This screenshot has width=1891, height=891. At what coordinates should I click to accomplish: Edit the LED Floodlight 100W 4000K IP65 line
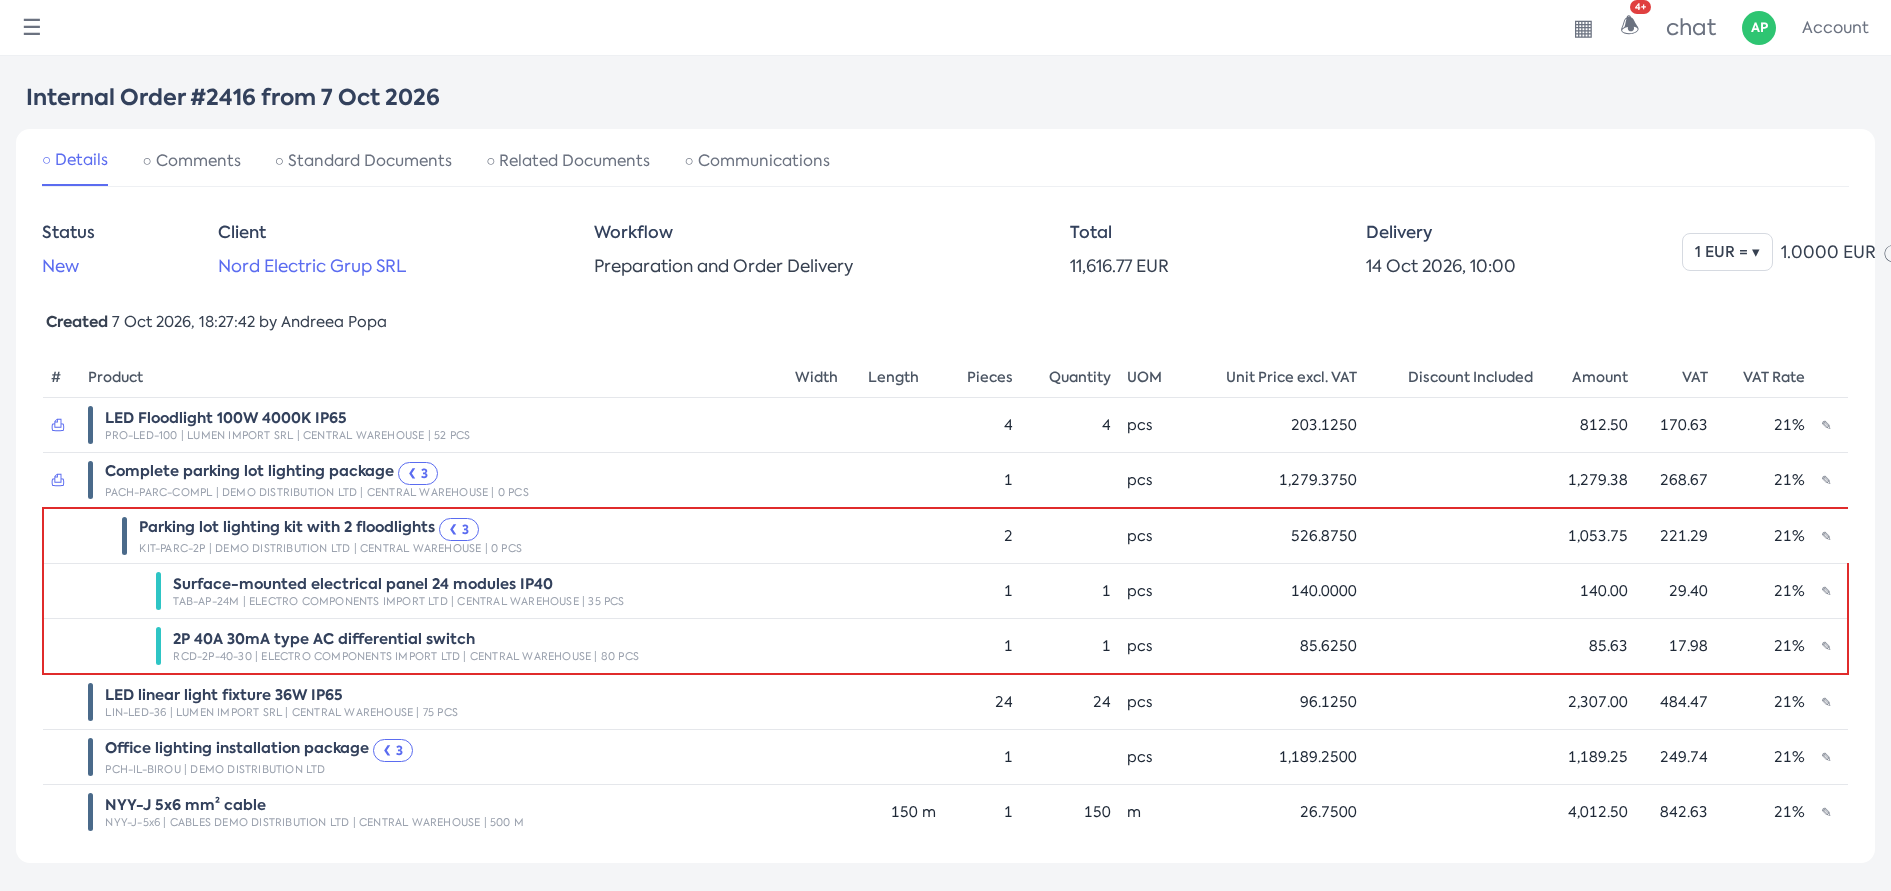pos(1826,425)
